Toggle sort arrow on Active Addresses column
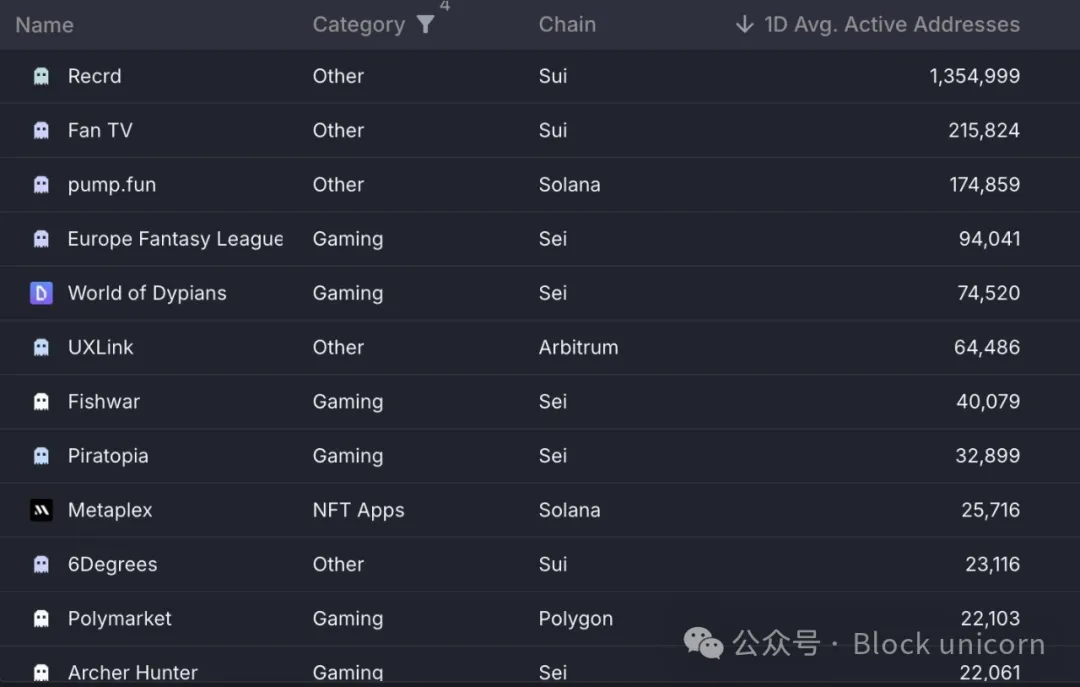The image size is (1080, 687). [744, 25]
